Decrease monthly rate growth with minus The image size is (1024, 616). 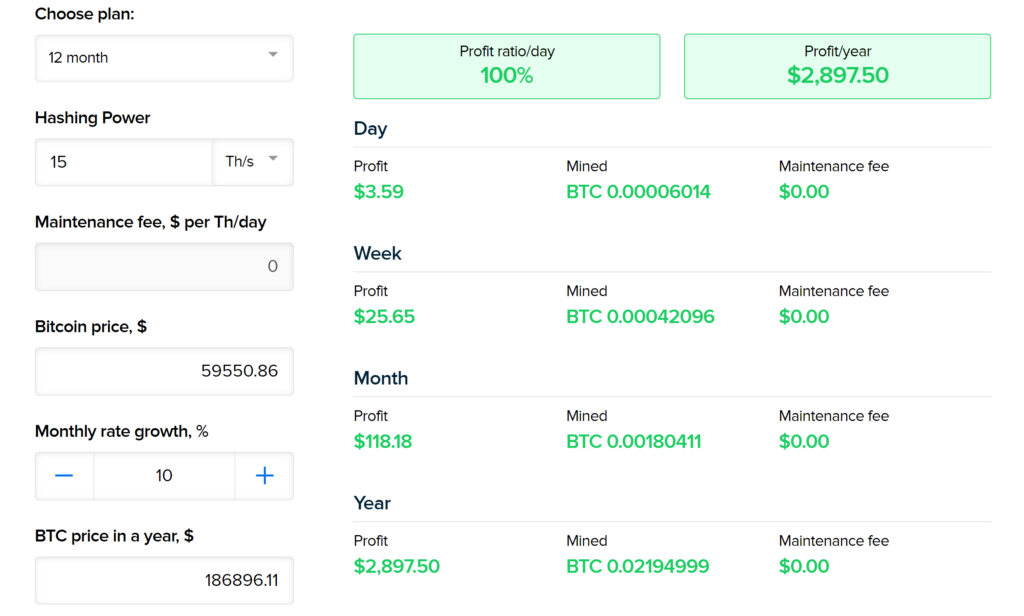pos(64,476)
